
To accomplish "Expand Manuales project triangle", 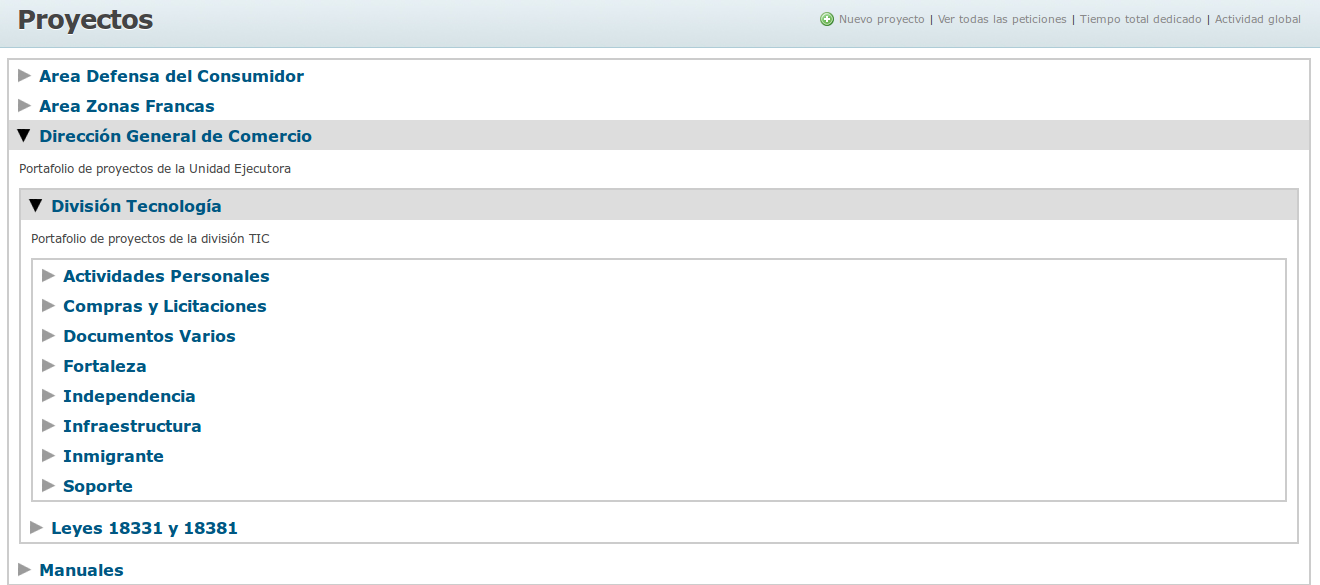I will click(25, 570).
